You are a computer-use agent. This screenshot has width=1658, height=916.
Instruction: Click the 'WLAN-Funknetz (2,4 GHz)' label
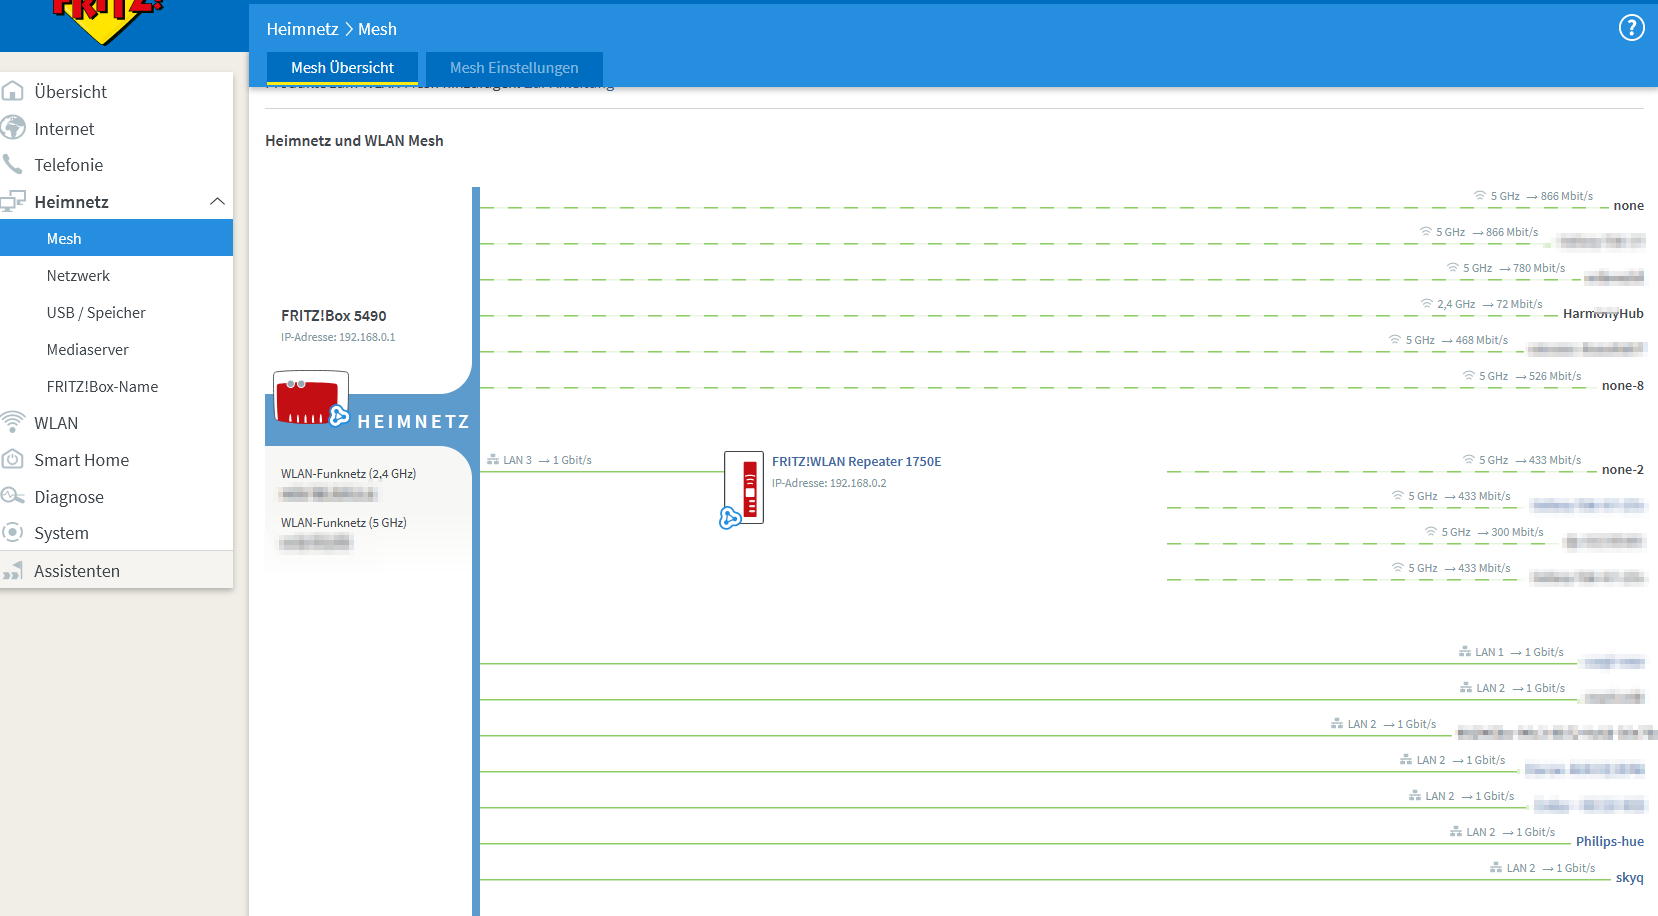348,474
